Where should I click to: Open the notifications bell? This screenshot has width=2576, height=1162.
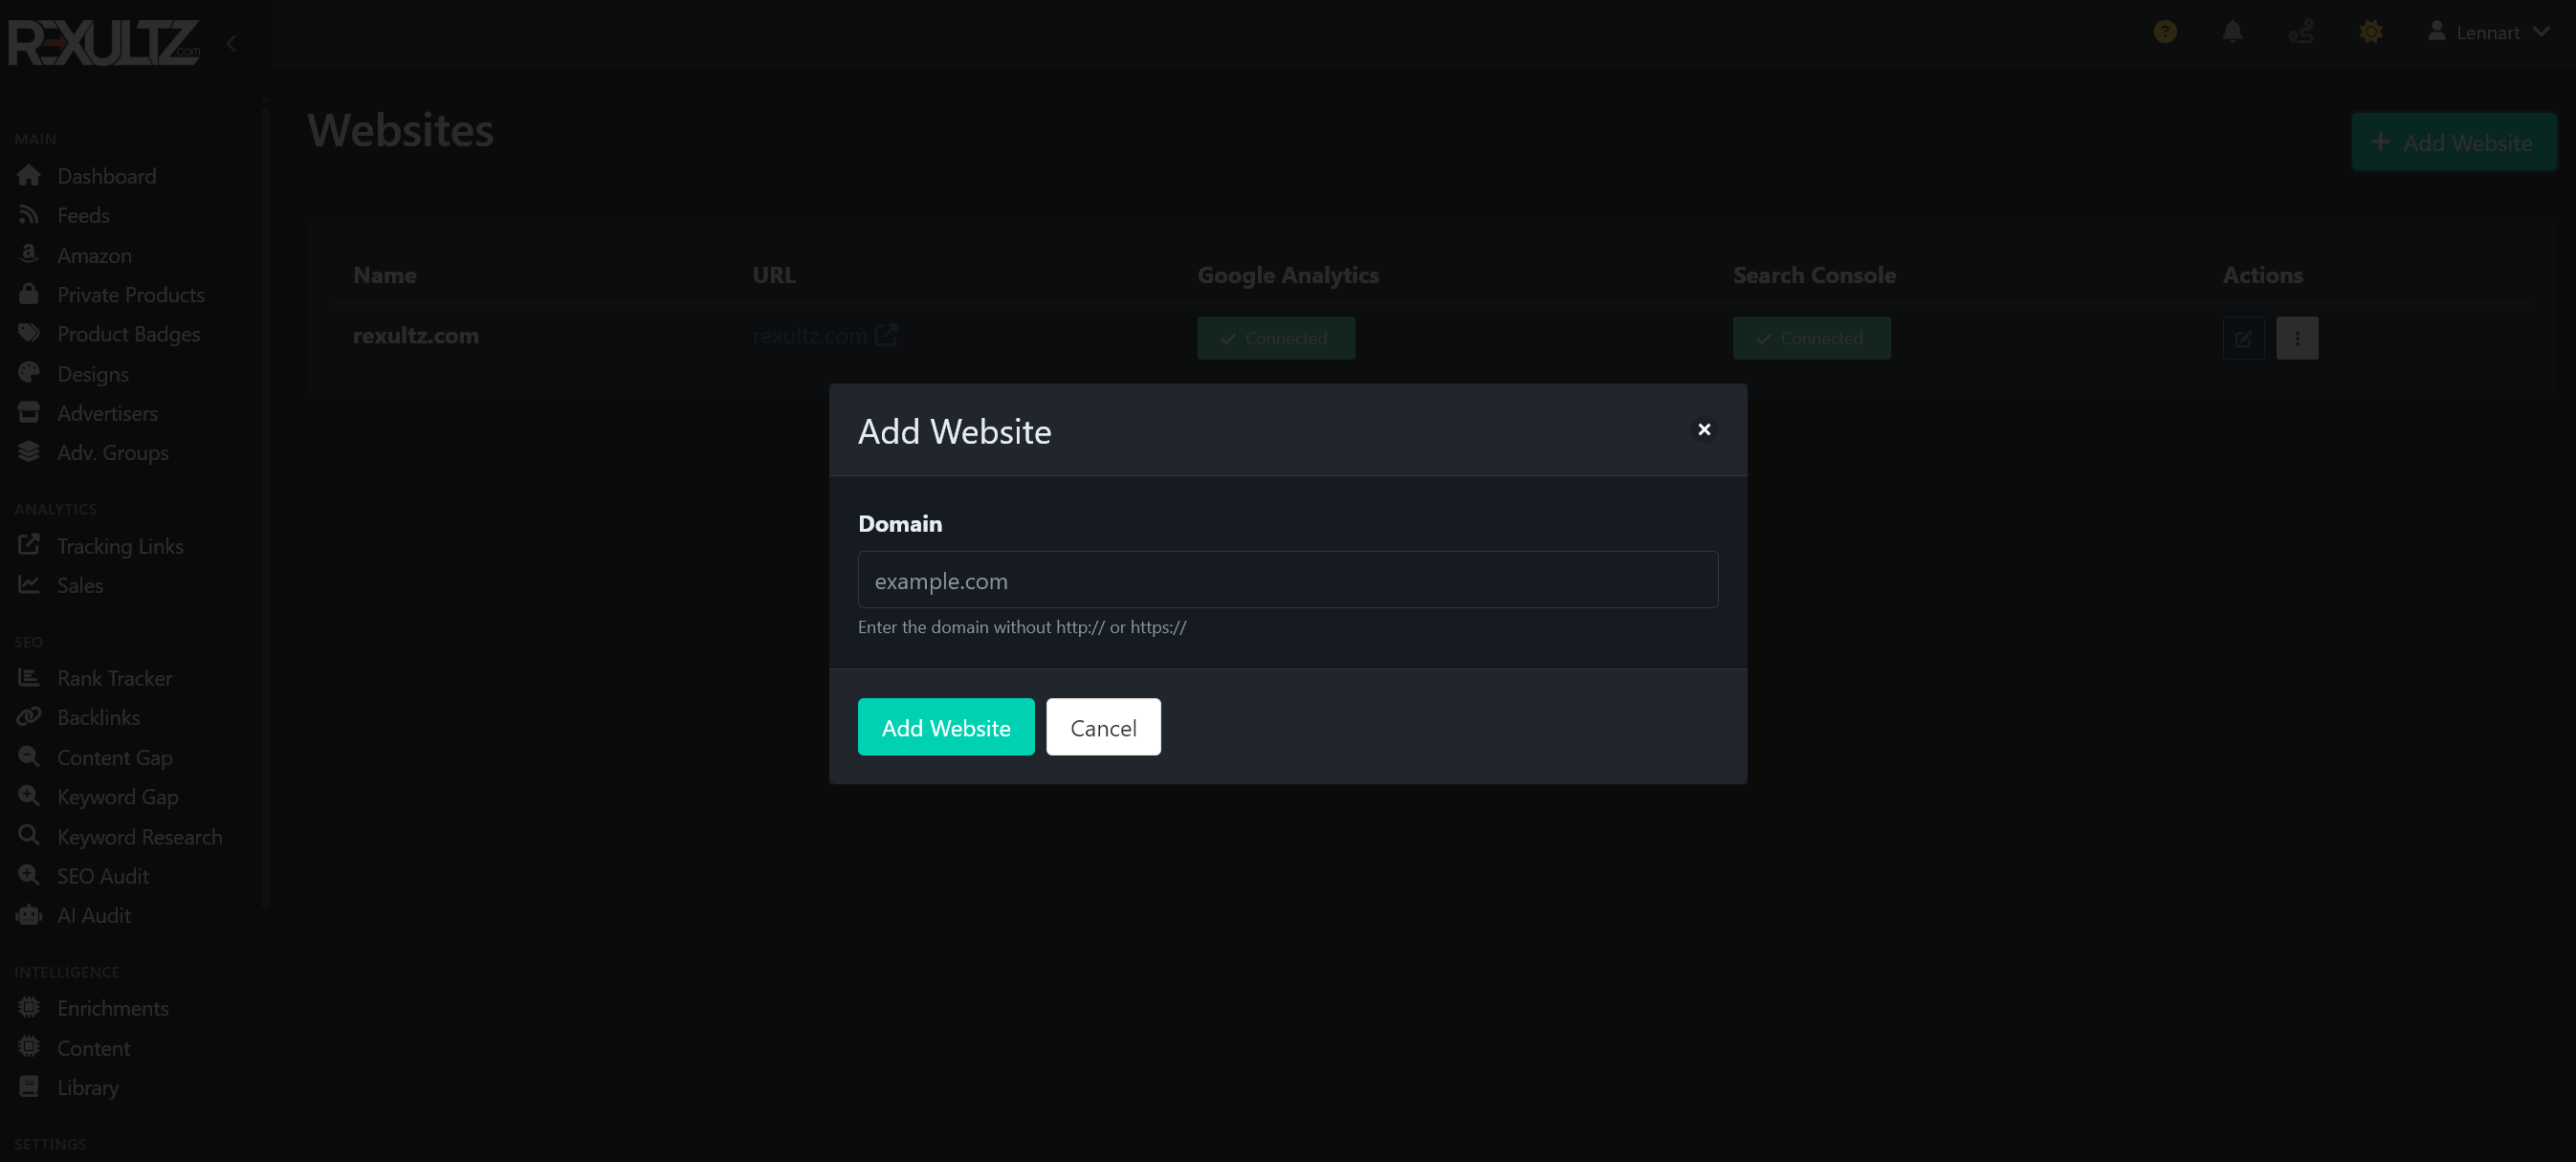[x=2233, y=32]
